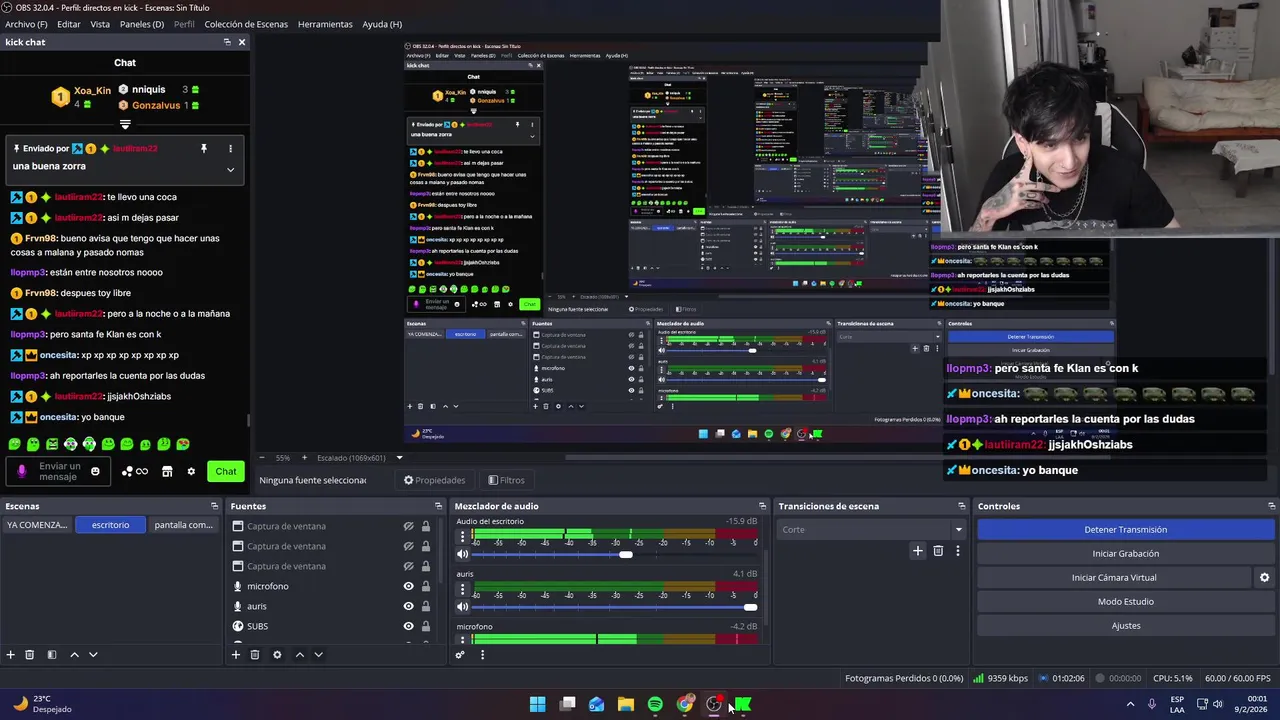Mute Audio del escritorio speaker

(x=462, y=554)
